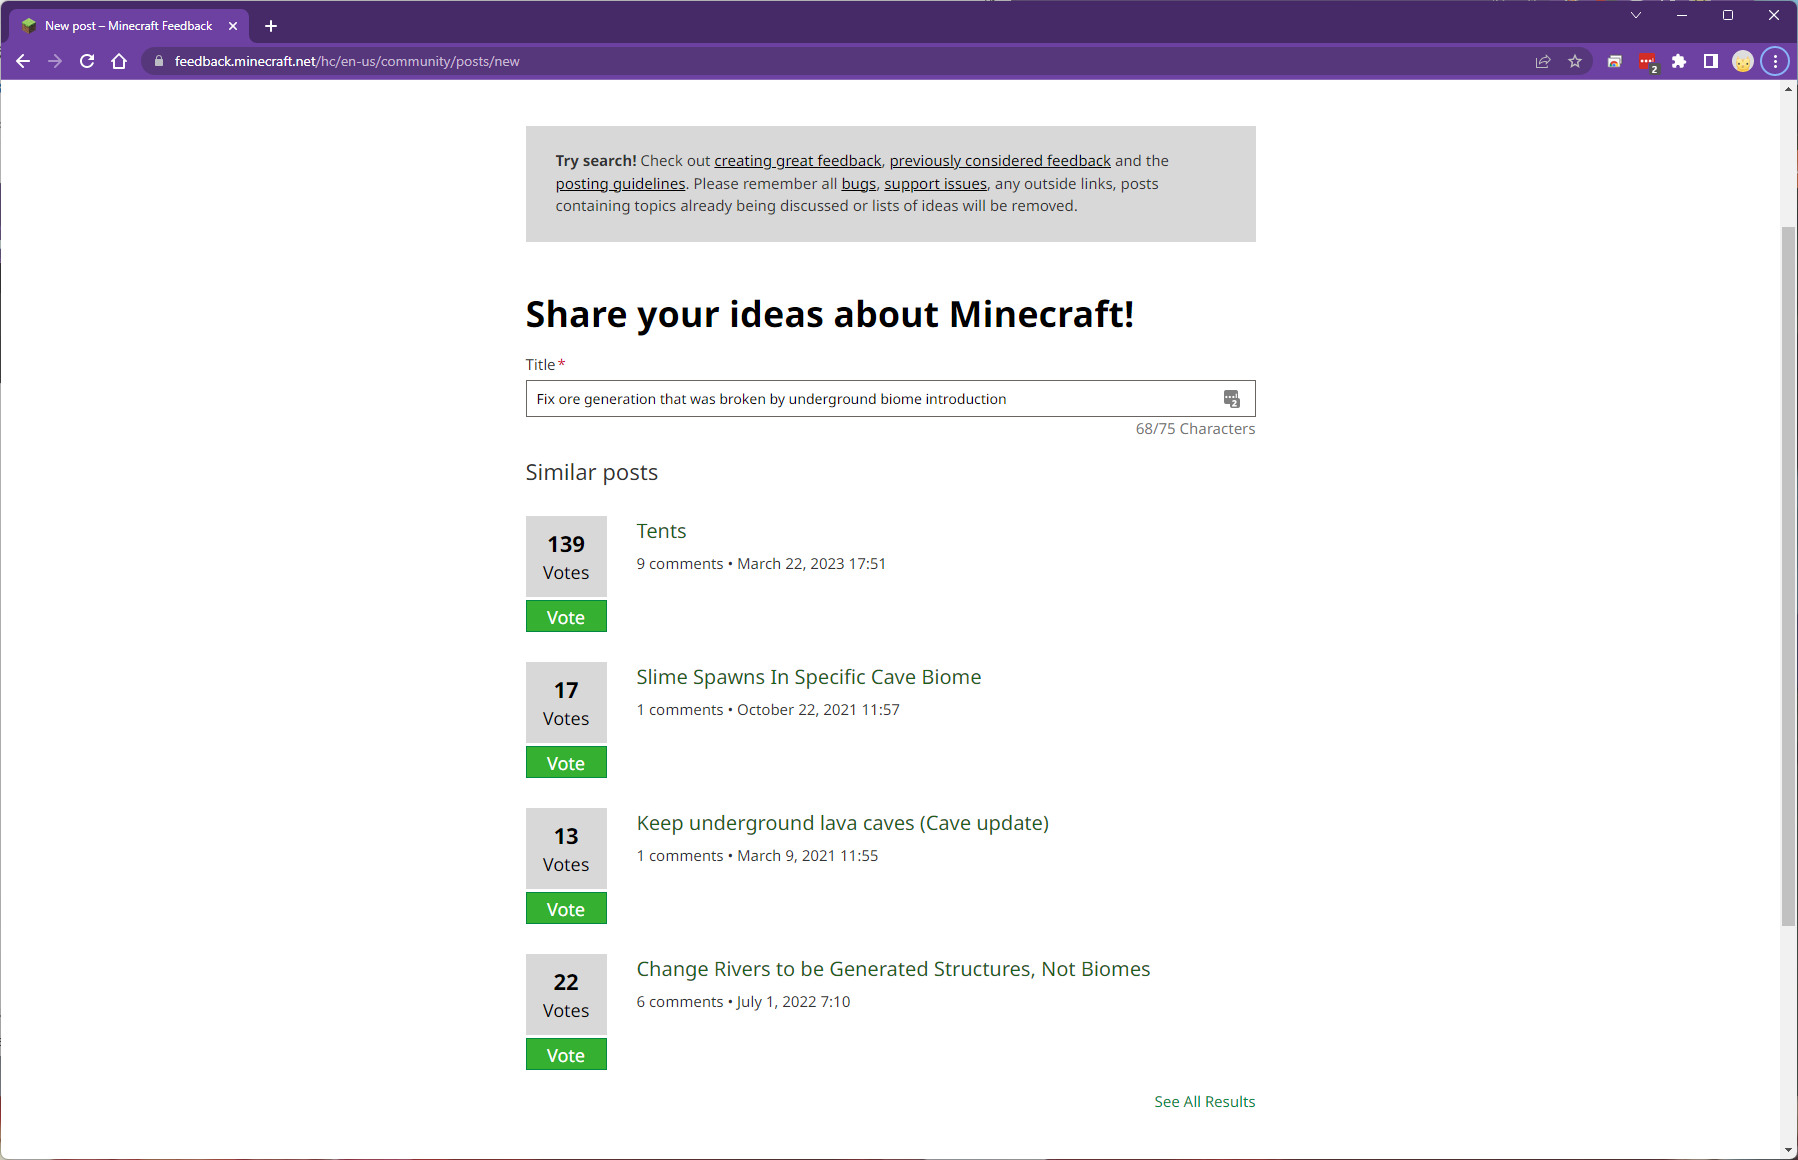This screenshot has width=1798, height=1160.
Task: Close the New post – Minecraft Feedback tab
Action: coord(233,26)
